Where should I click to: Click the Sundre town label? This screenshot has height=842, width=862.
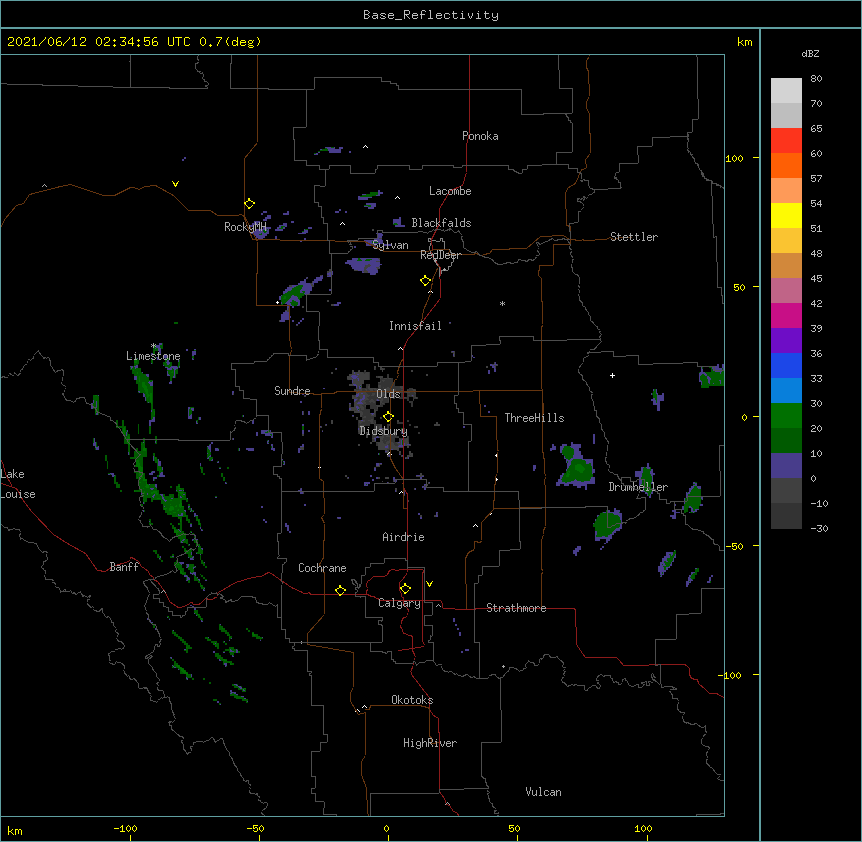(292, 391)
